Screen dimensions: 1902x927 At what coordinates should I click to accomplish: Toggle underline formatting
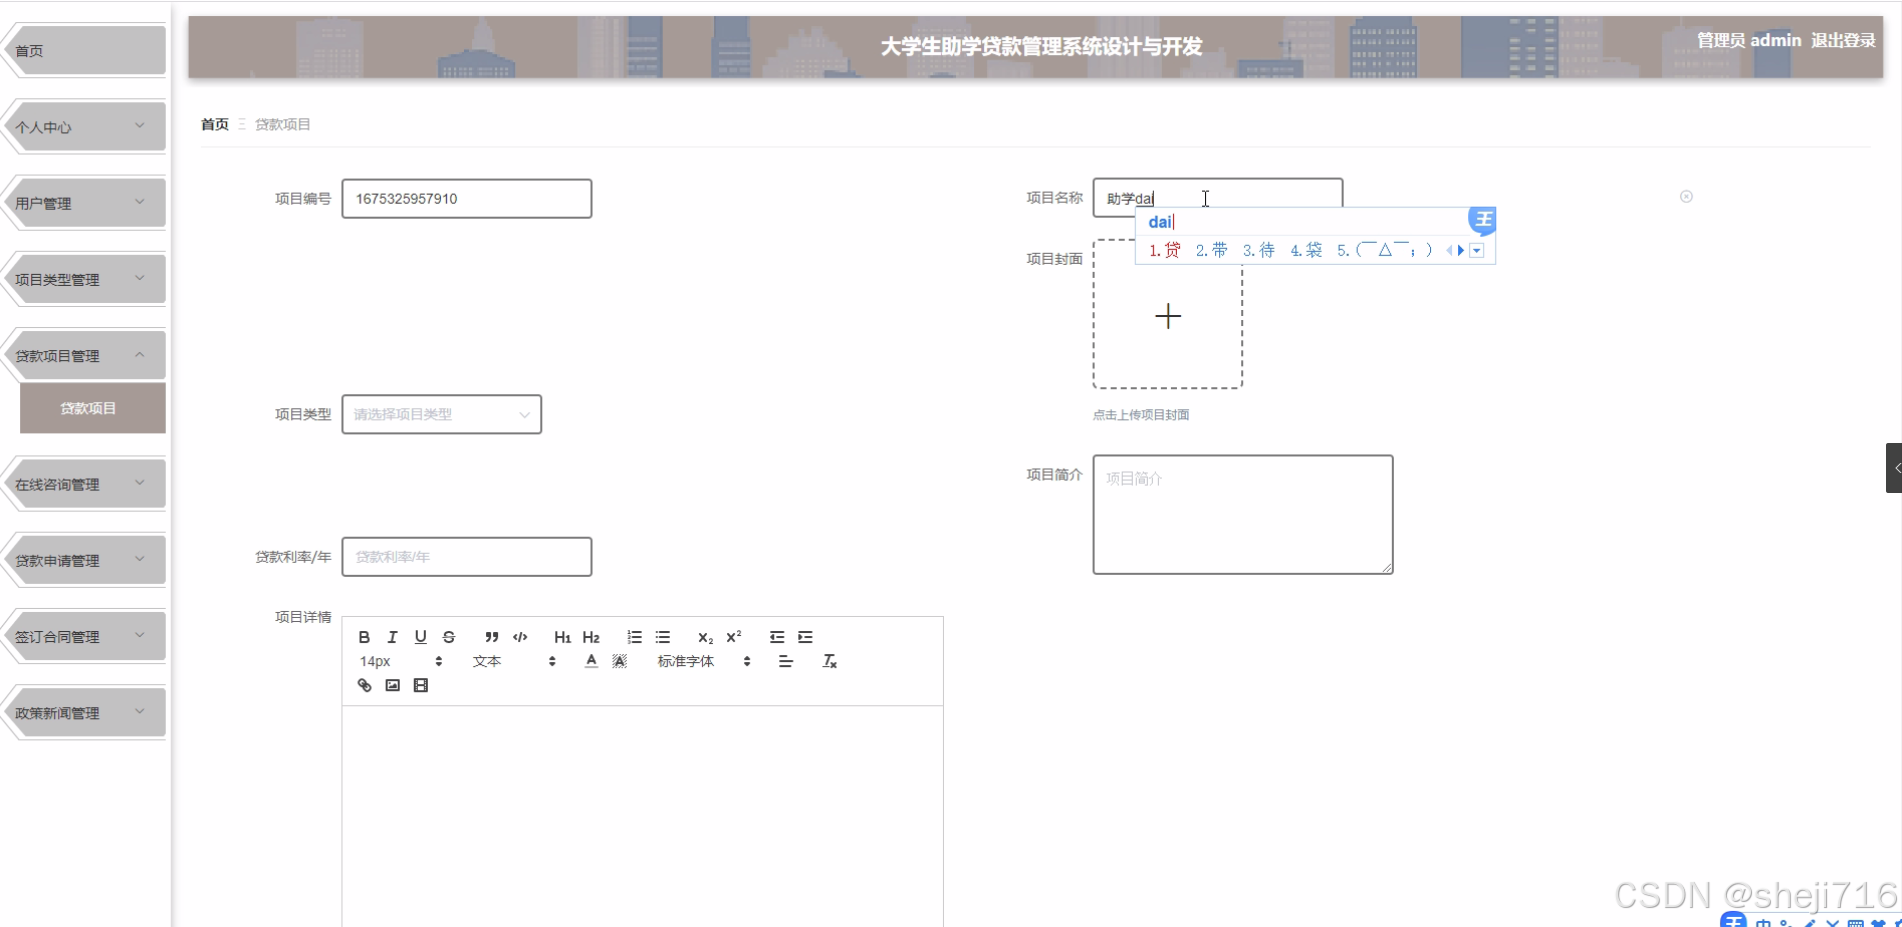click(x=420, y=637)
